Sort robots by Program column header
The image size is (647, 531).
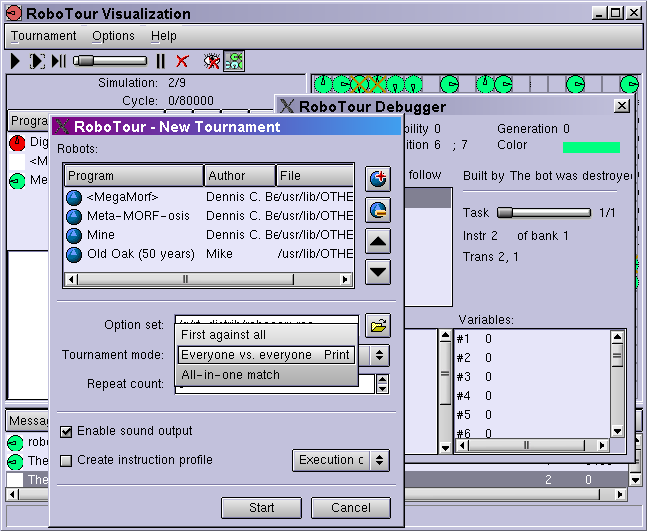pos(134,176)
